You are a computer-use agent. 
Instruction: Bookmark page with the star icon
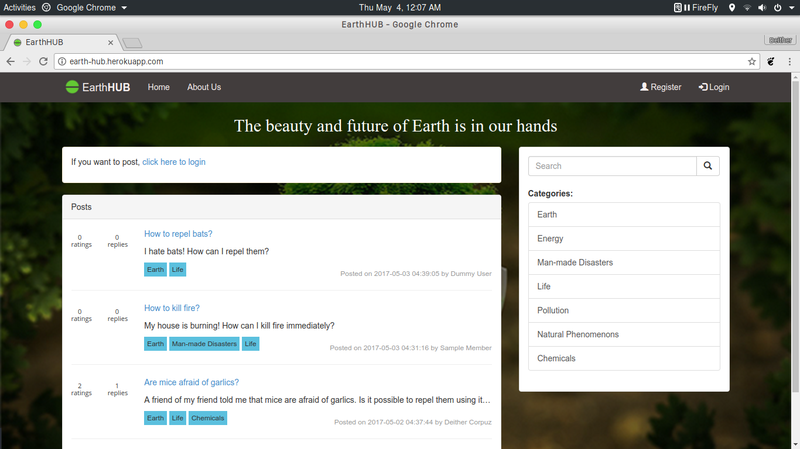(751, 61)
